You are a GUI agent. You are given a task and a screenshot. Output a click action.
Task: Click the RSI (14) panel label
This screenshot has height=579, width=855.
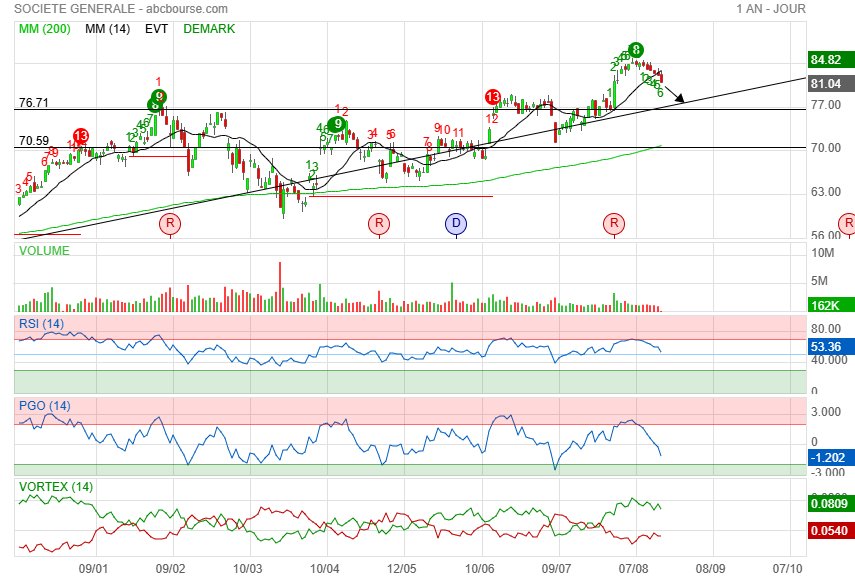pyautogui.click(x=41, y=324)
